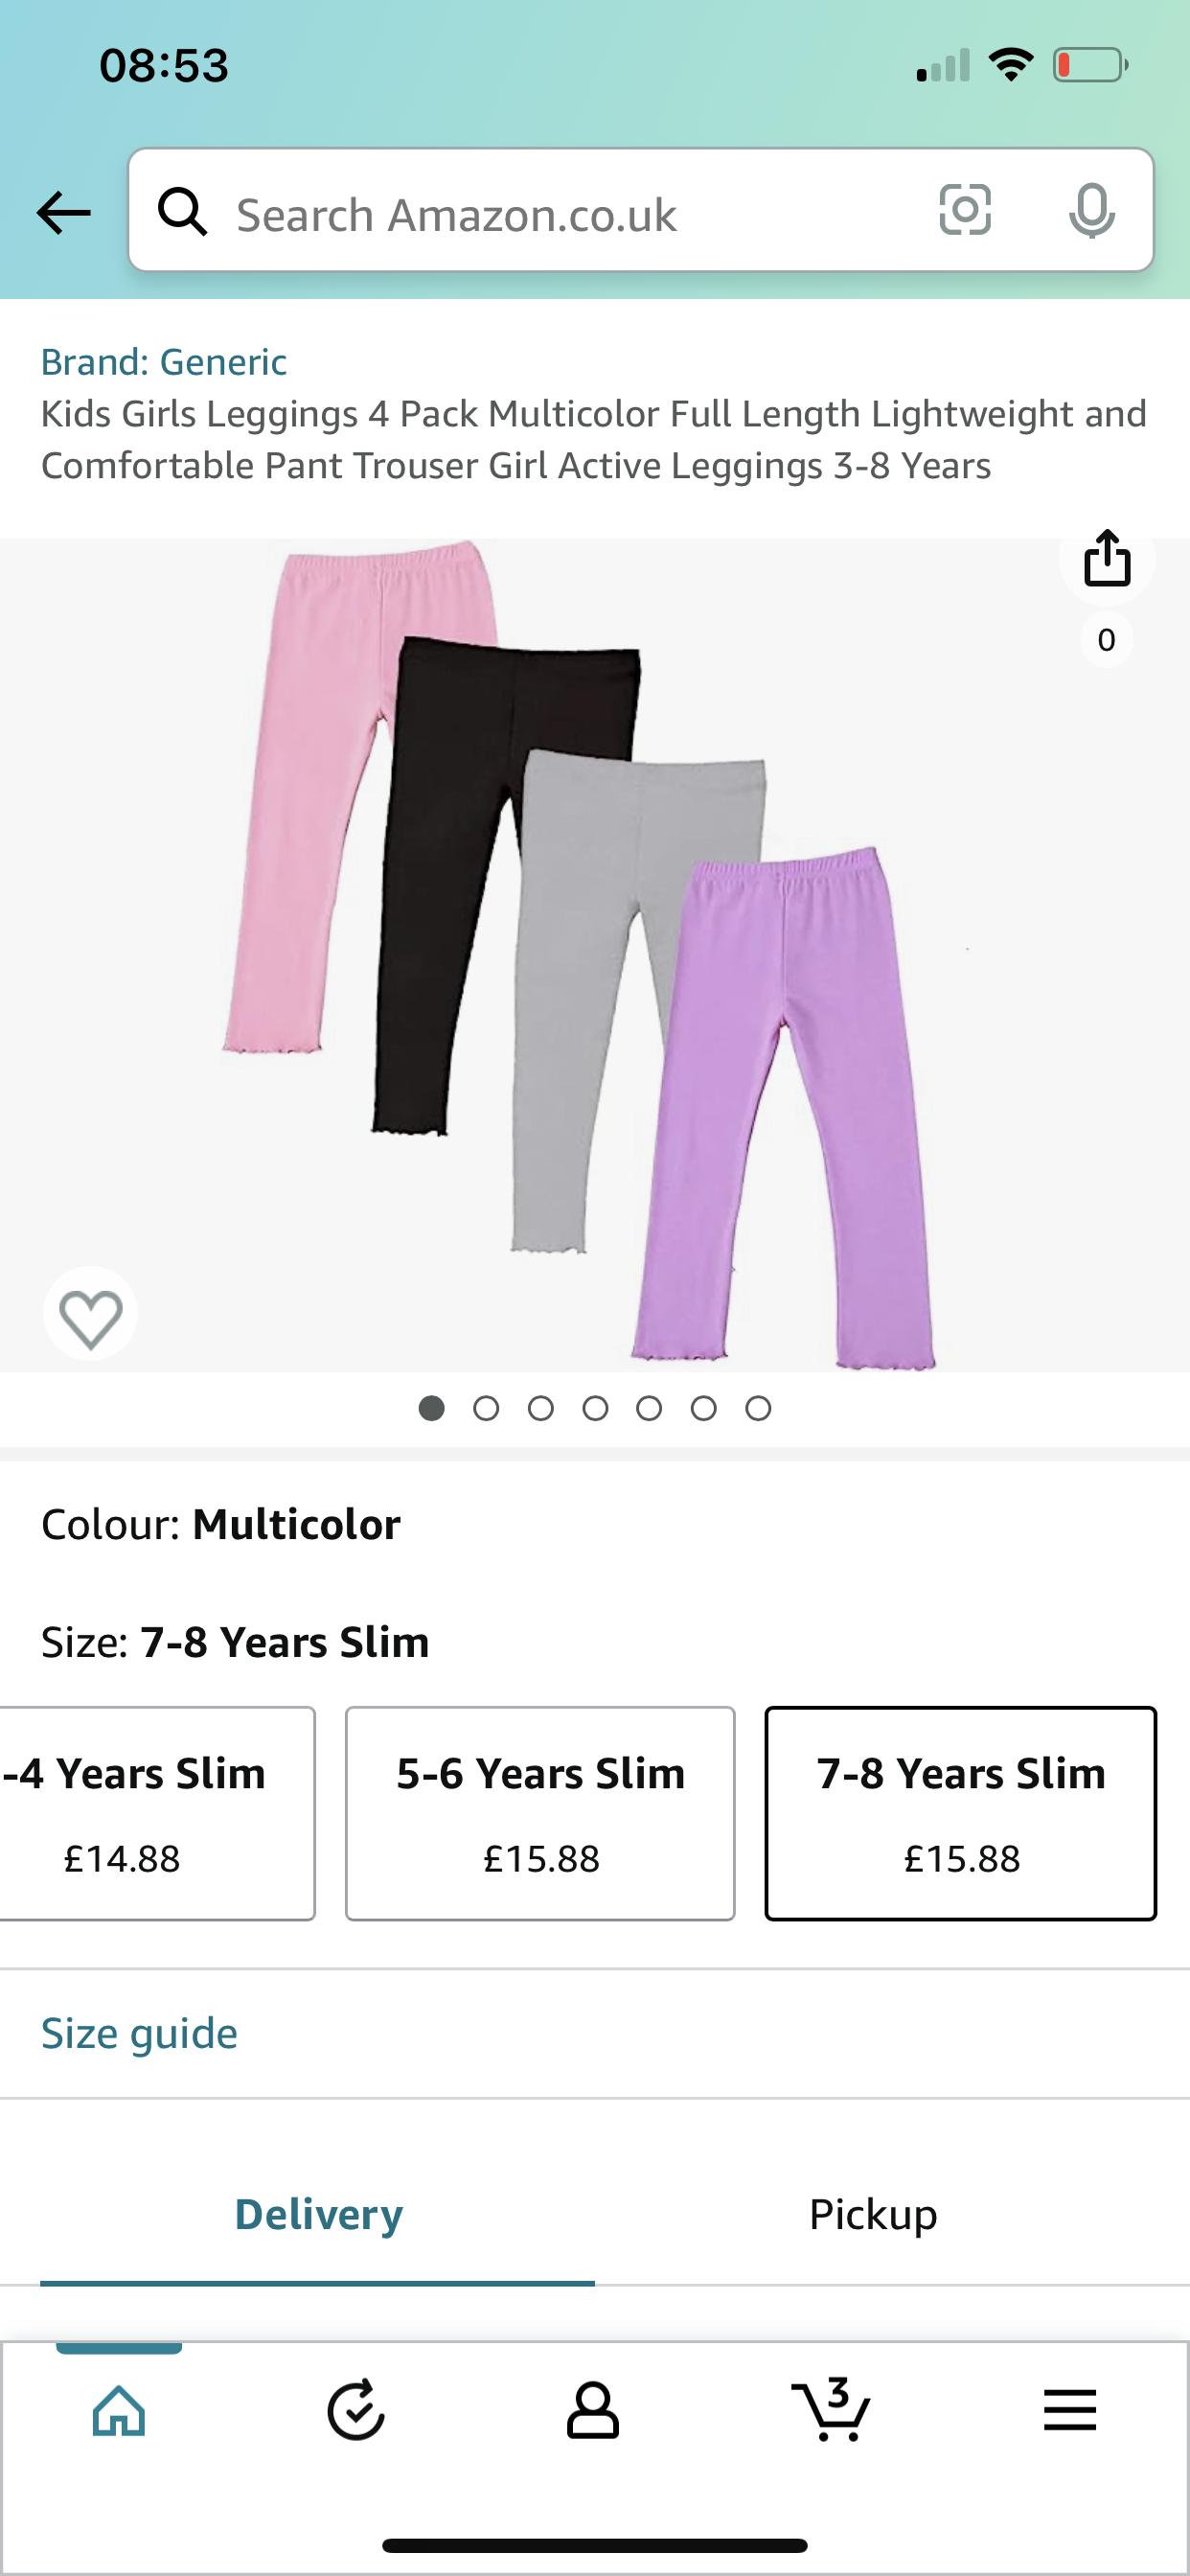The image size is (1190, 2576).
Task: Add to wish list with heart icon
Action: (x=91, y=1316)
